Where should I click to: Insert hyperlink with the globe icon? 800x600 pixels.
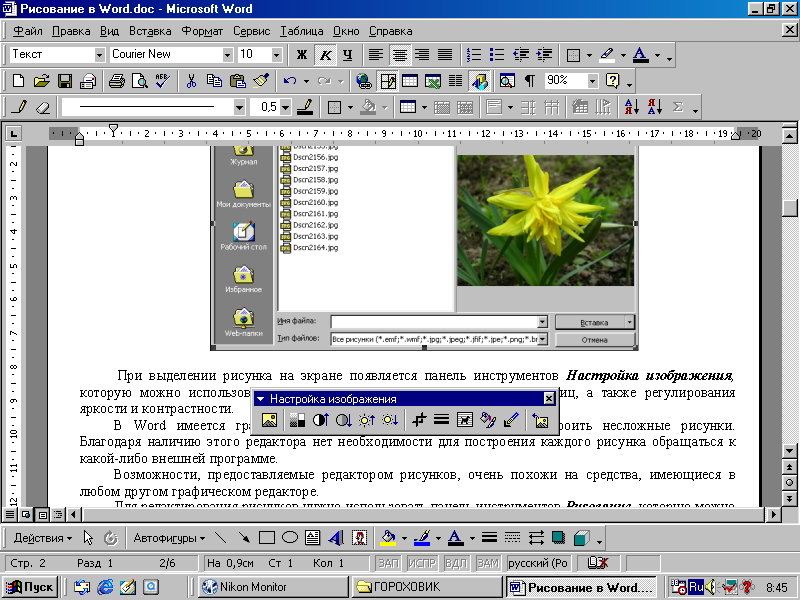click(x=364, y=81)
